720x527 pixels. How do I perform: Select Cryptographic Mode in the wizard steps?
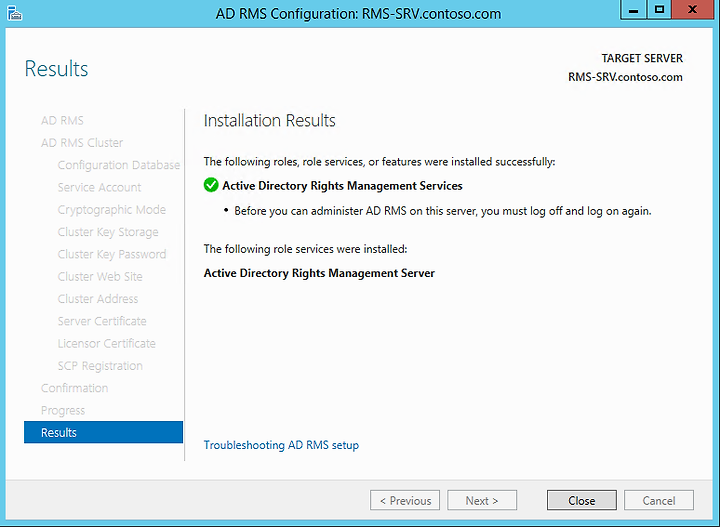tap(112, 210)
